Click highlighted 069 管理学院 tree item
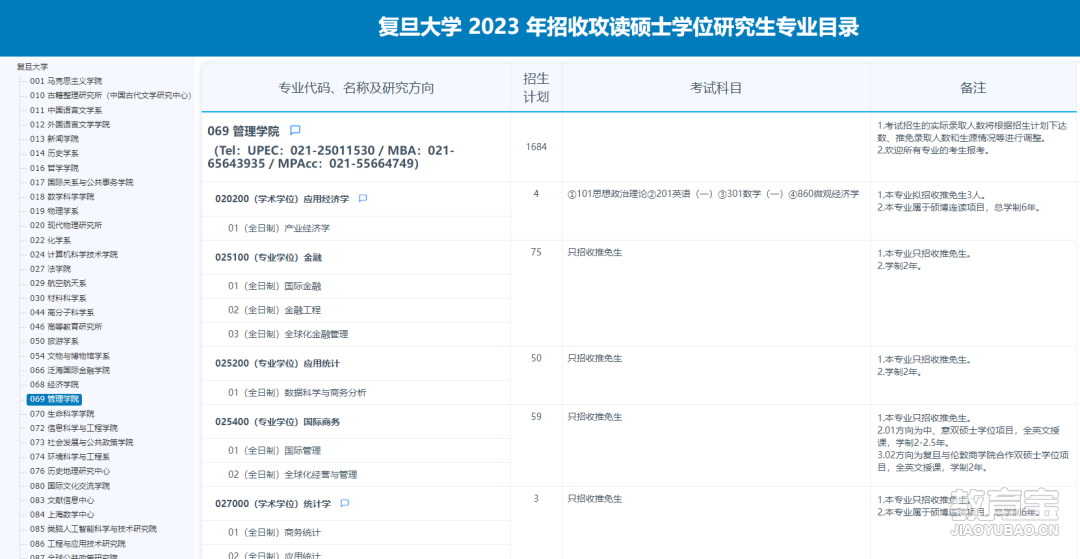Image resolution: width=1080 pixels, height=559 pixels. (x=54, y=399)
